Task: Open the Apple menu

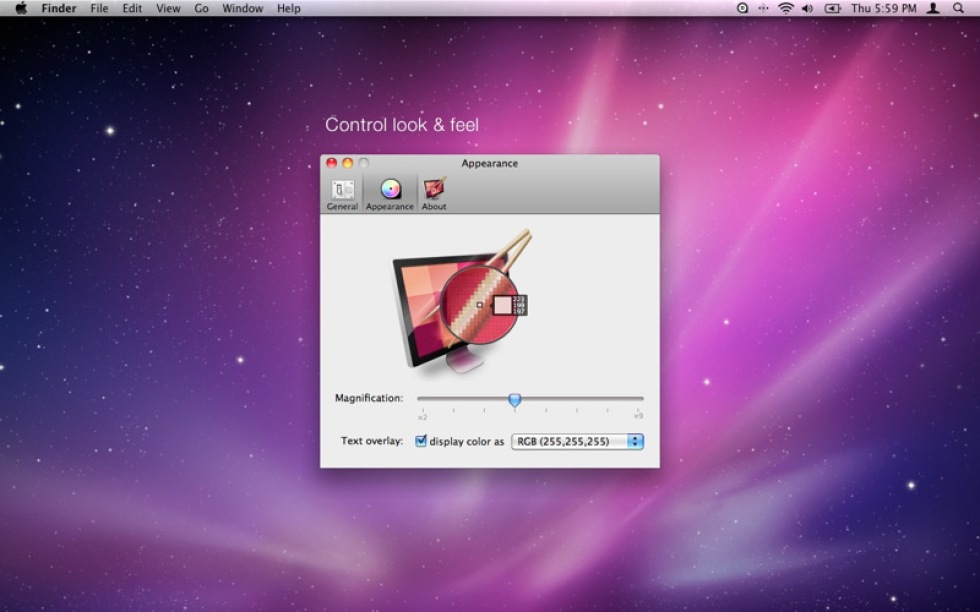Action: coord(20,8)
